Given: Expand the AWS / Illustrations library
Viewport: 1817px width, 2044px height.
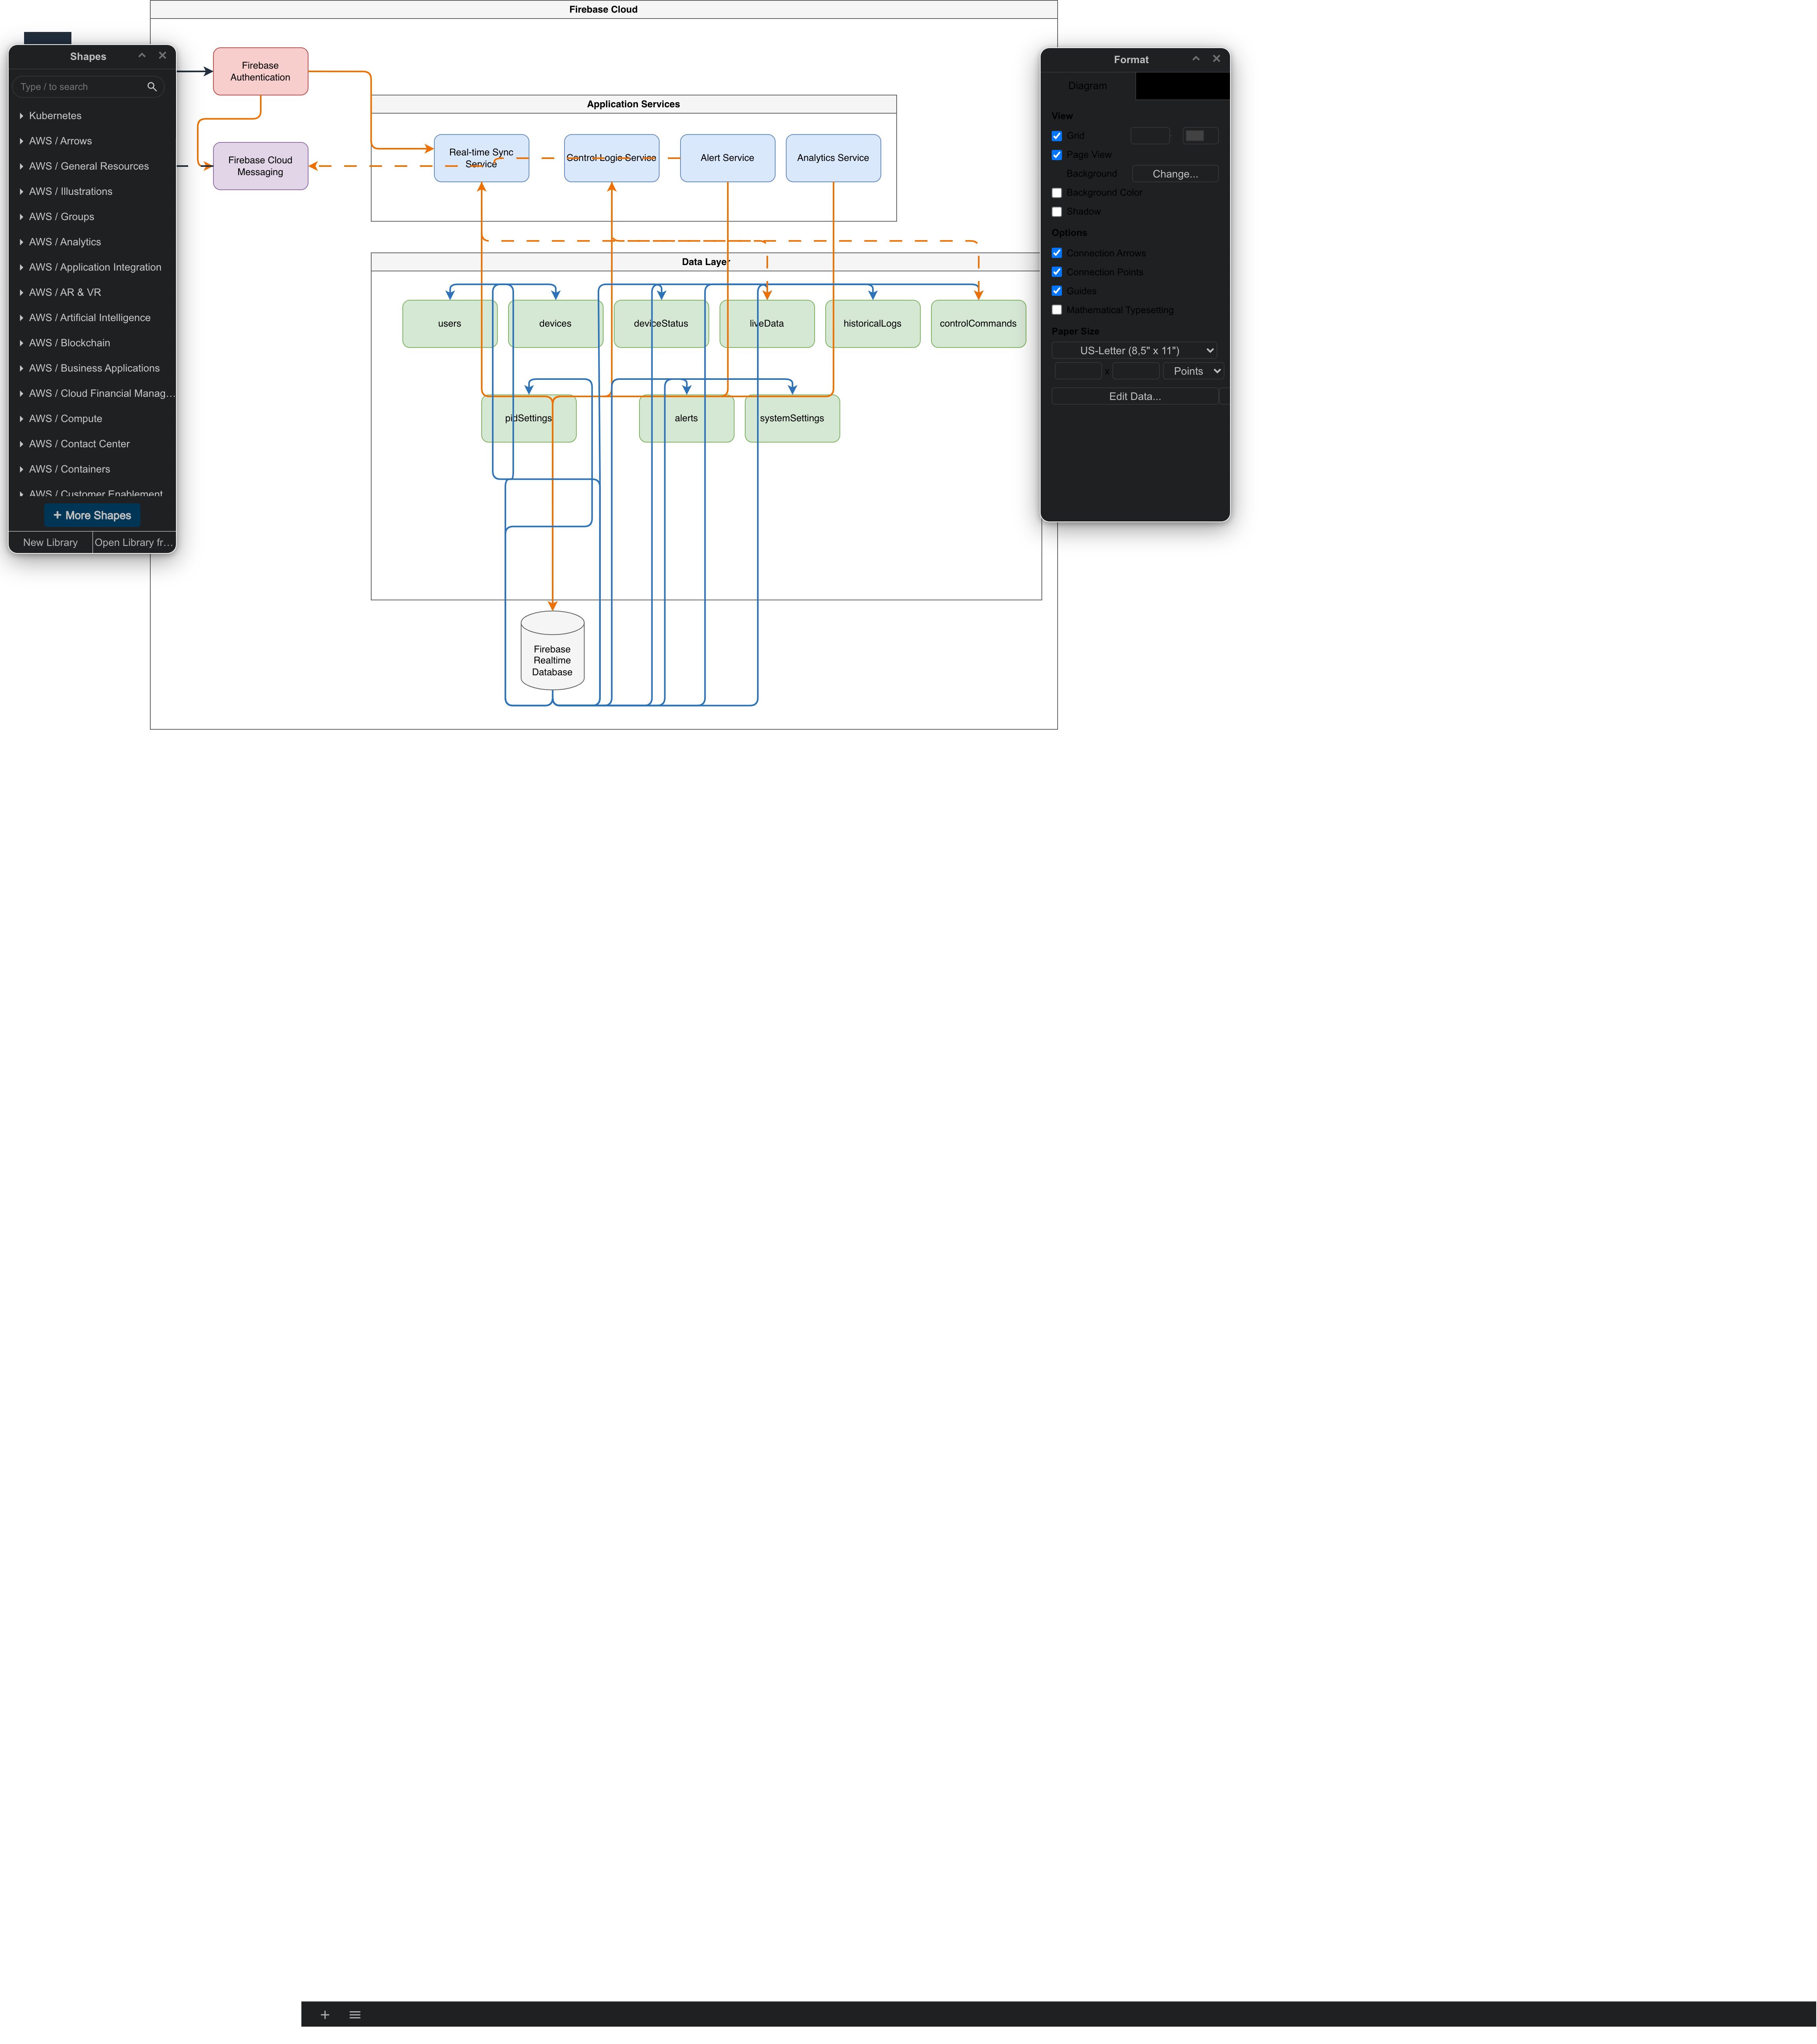Looking at the screenshot, I should point(92,192).
